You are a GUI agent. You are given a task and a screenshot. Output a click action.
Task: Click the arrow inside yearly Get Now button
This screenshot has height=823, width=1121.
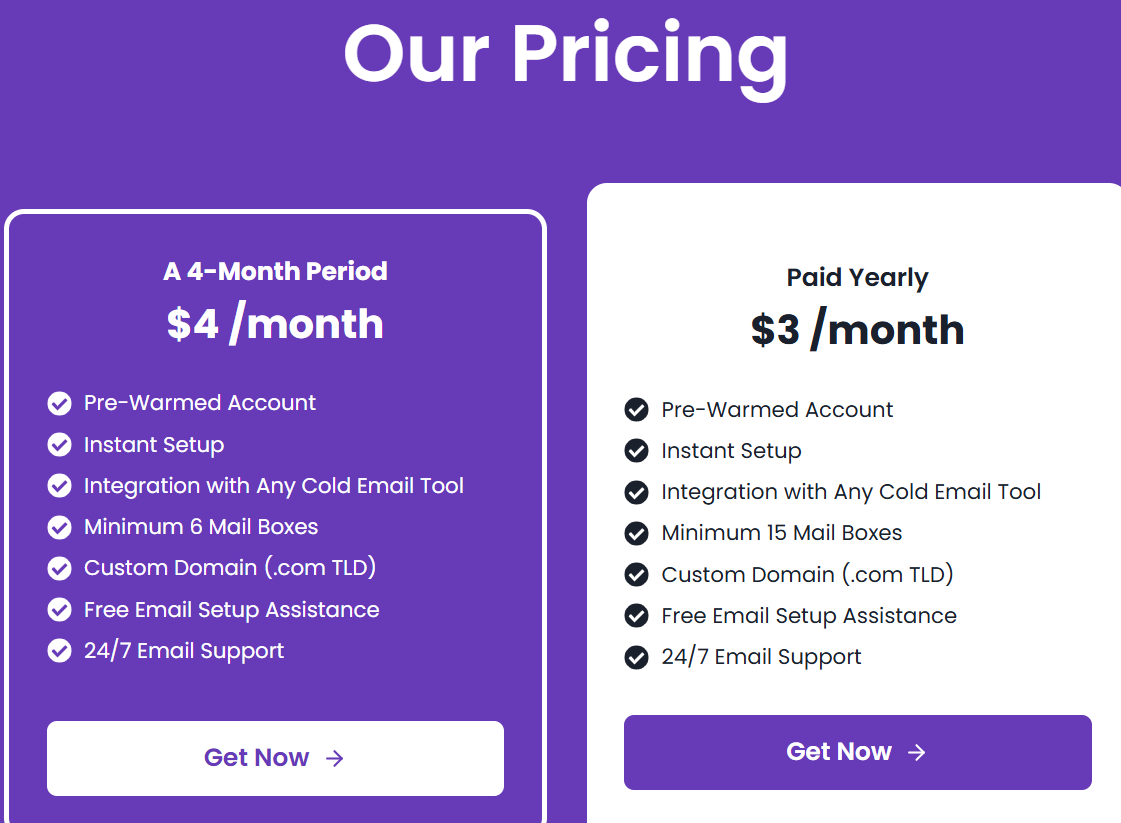coord(917,752)
